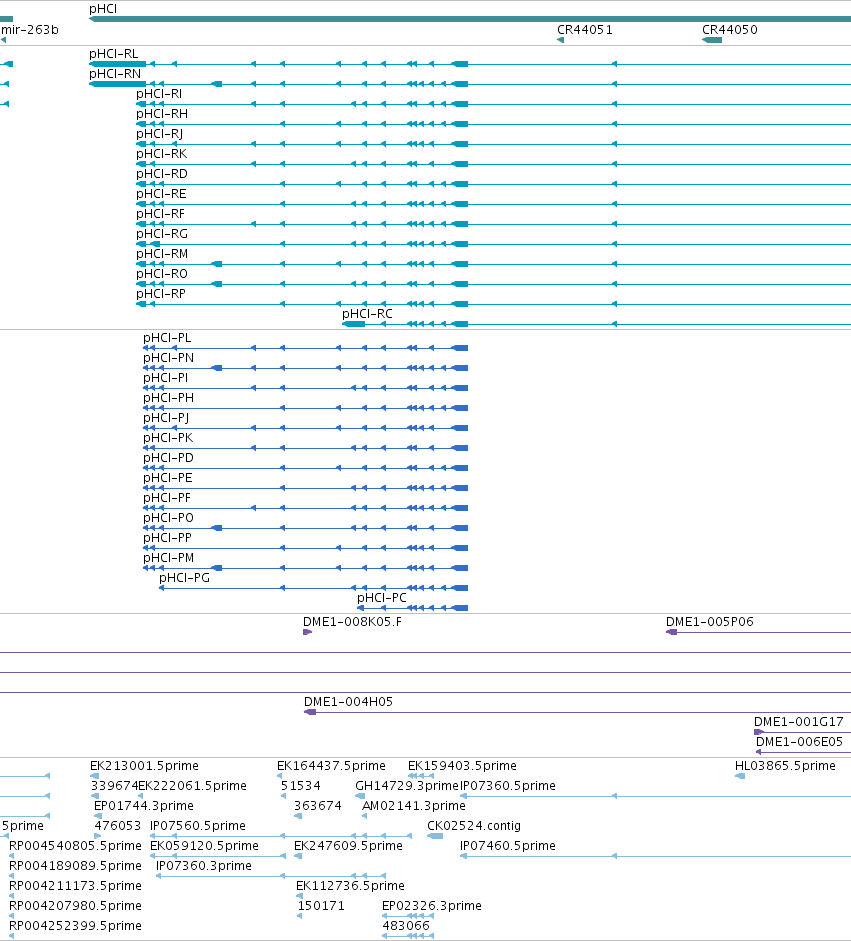Click the CK02524.contig label
Image resolution: width=851 pixels, height=941 pixels.
tap(474, 826)
